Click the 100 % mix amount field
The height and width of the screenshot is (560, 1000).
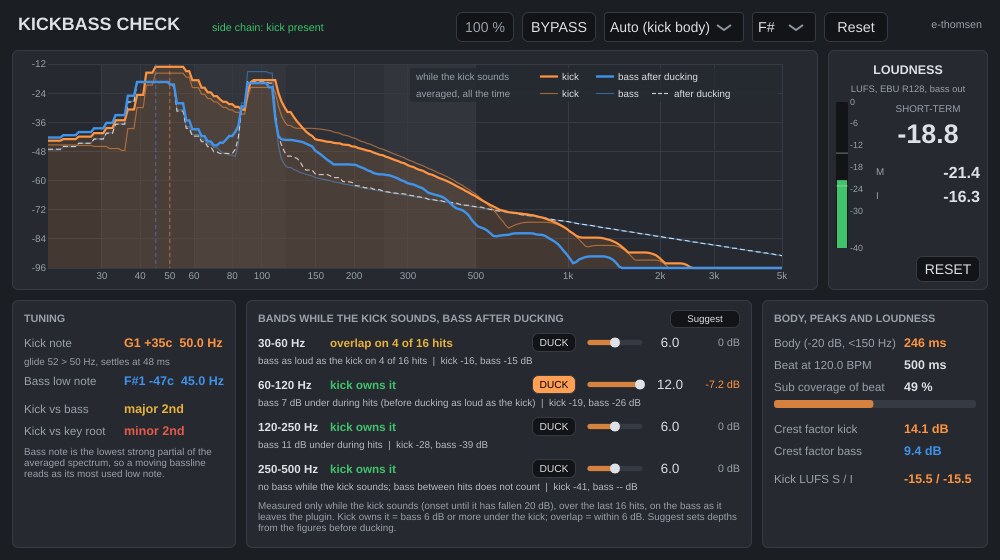tap(485, 27)
